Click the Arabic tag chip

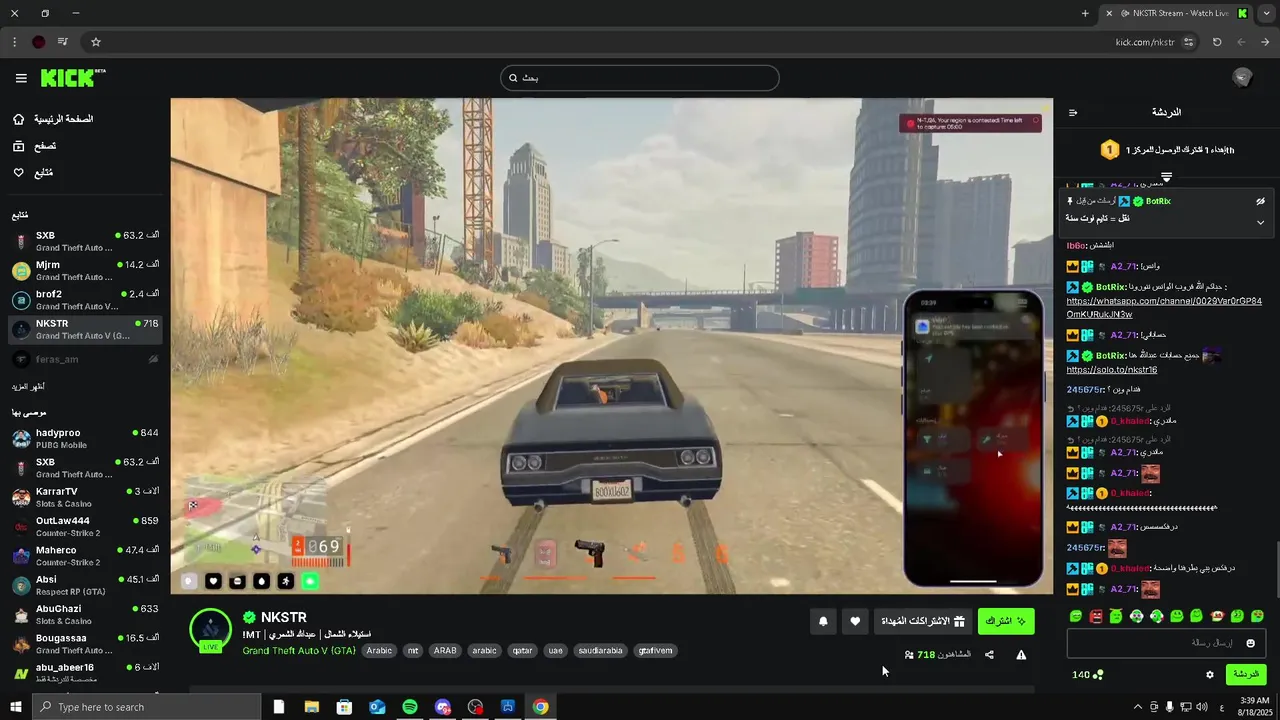pos(379,650)
